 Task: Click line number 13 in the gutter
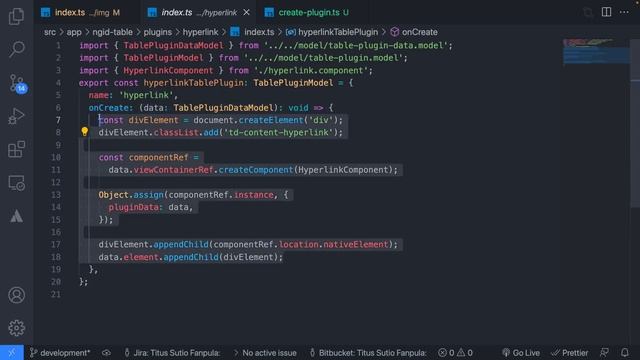click(56, 195)
